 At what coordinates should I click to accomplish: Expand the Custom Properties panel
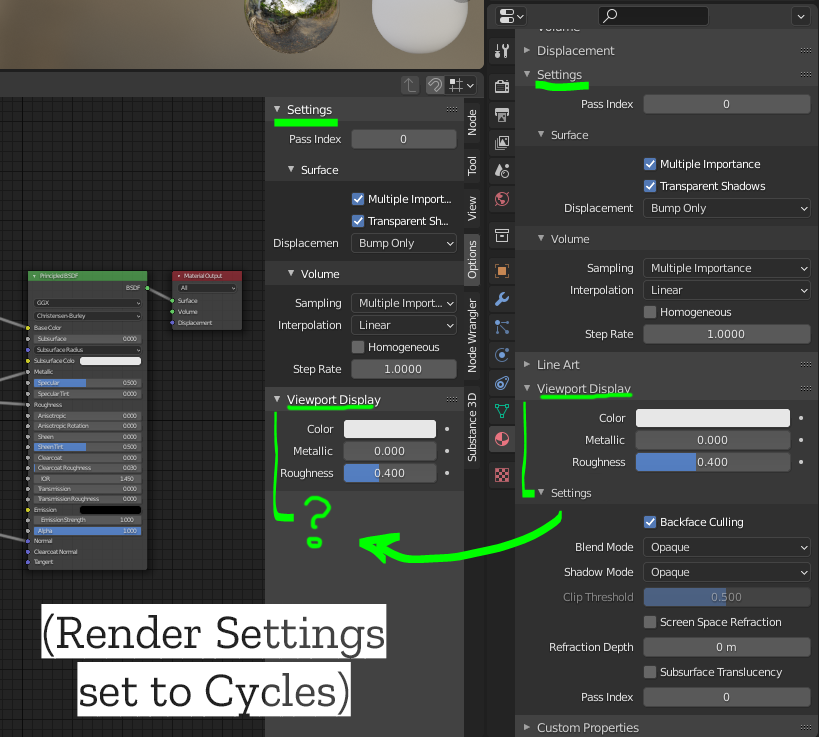click(527, 727)
